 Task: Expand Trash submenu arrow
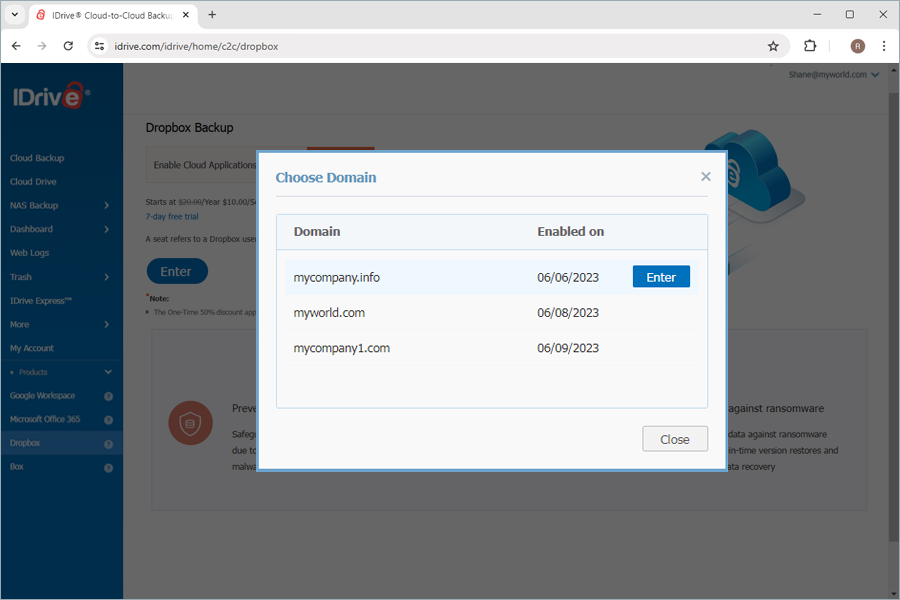pos(107,277)
